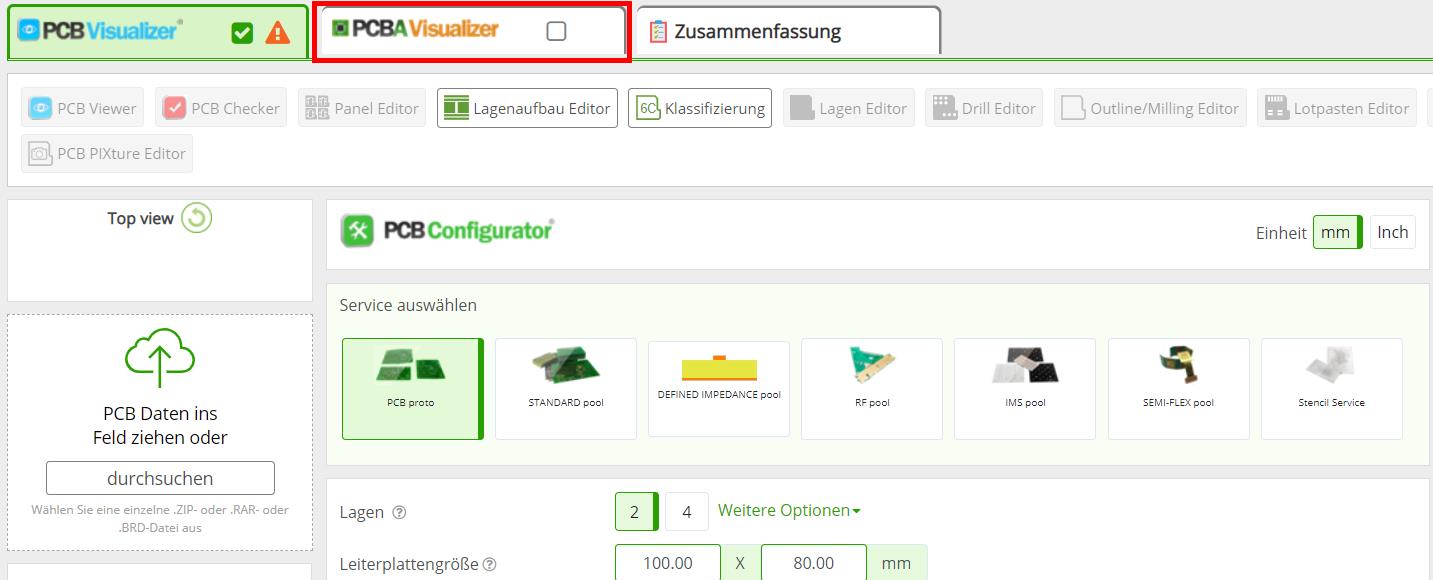The height and width of the screenshot is (580, 1433).
Task: Switch to the Zusammenfassung tab
Action: point(788,31)
